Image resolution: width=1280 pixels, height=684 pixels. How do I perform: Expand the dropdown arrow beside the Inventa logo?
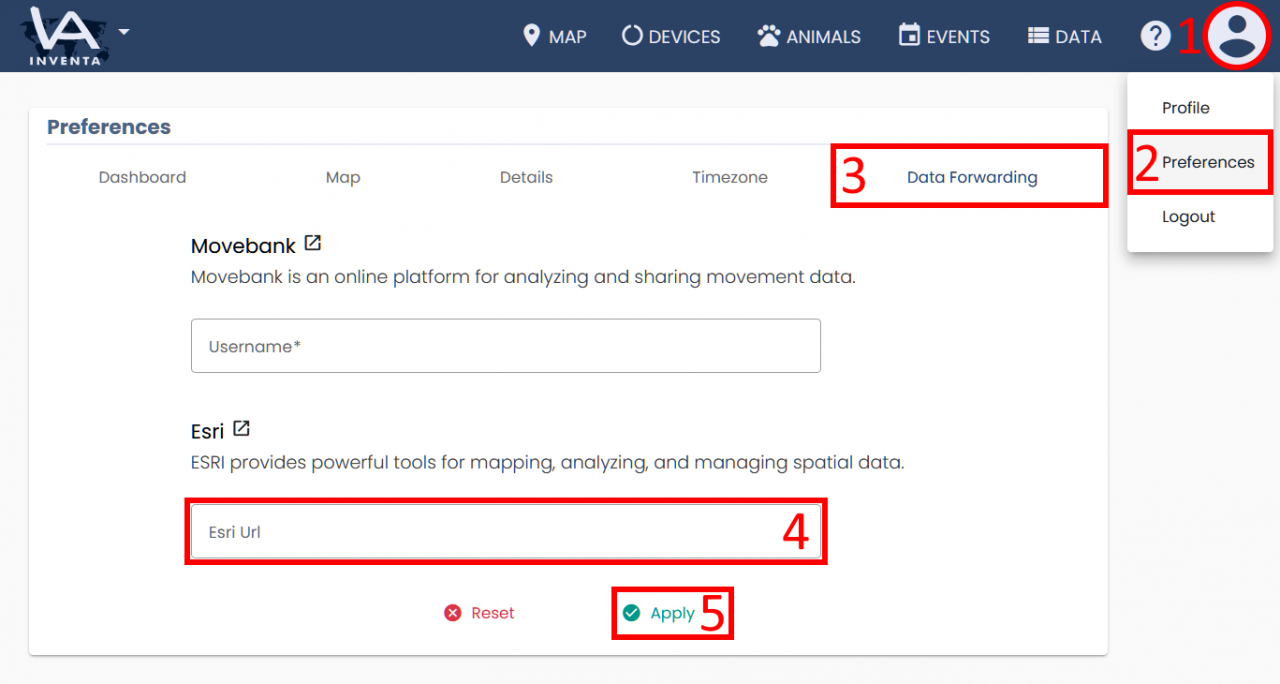124,31
